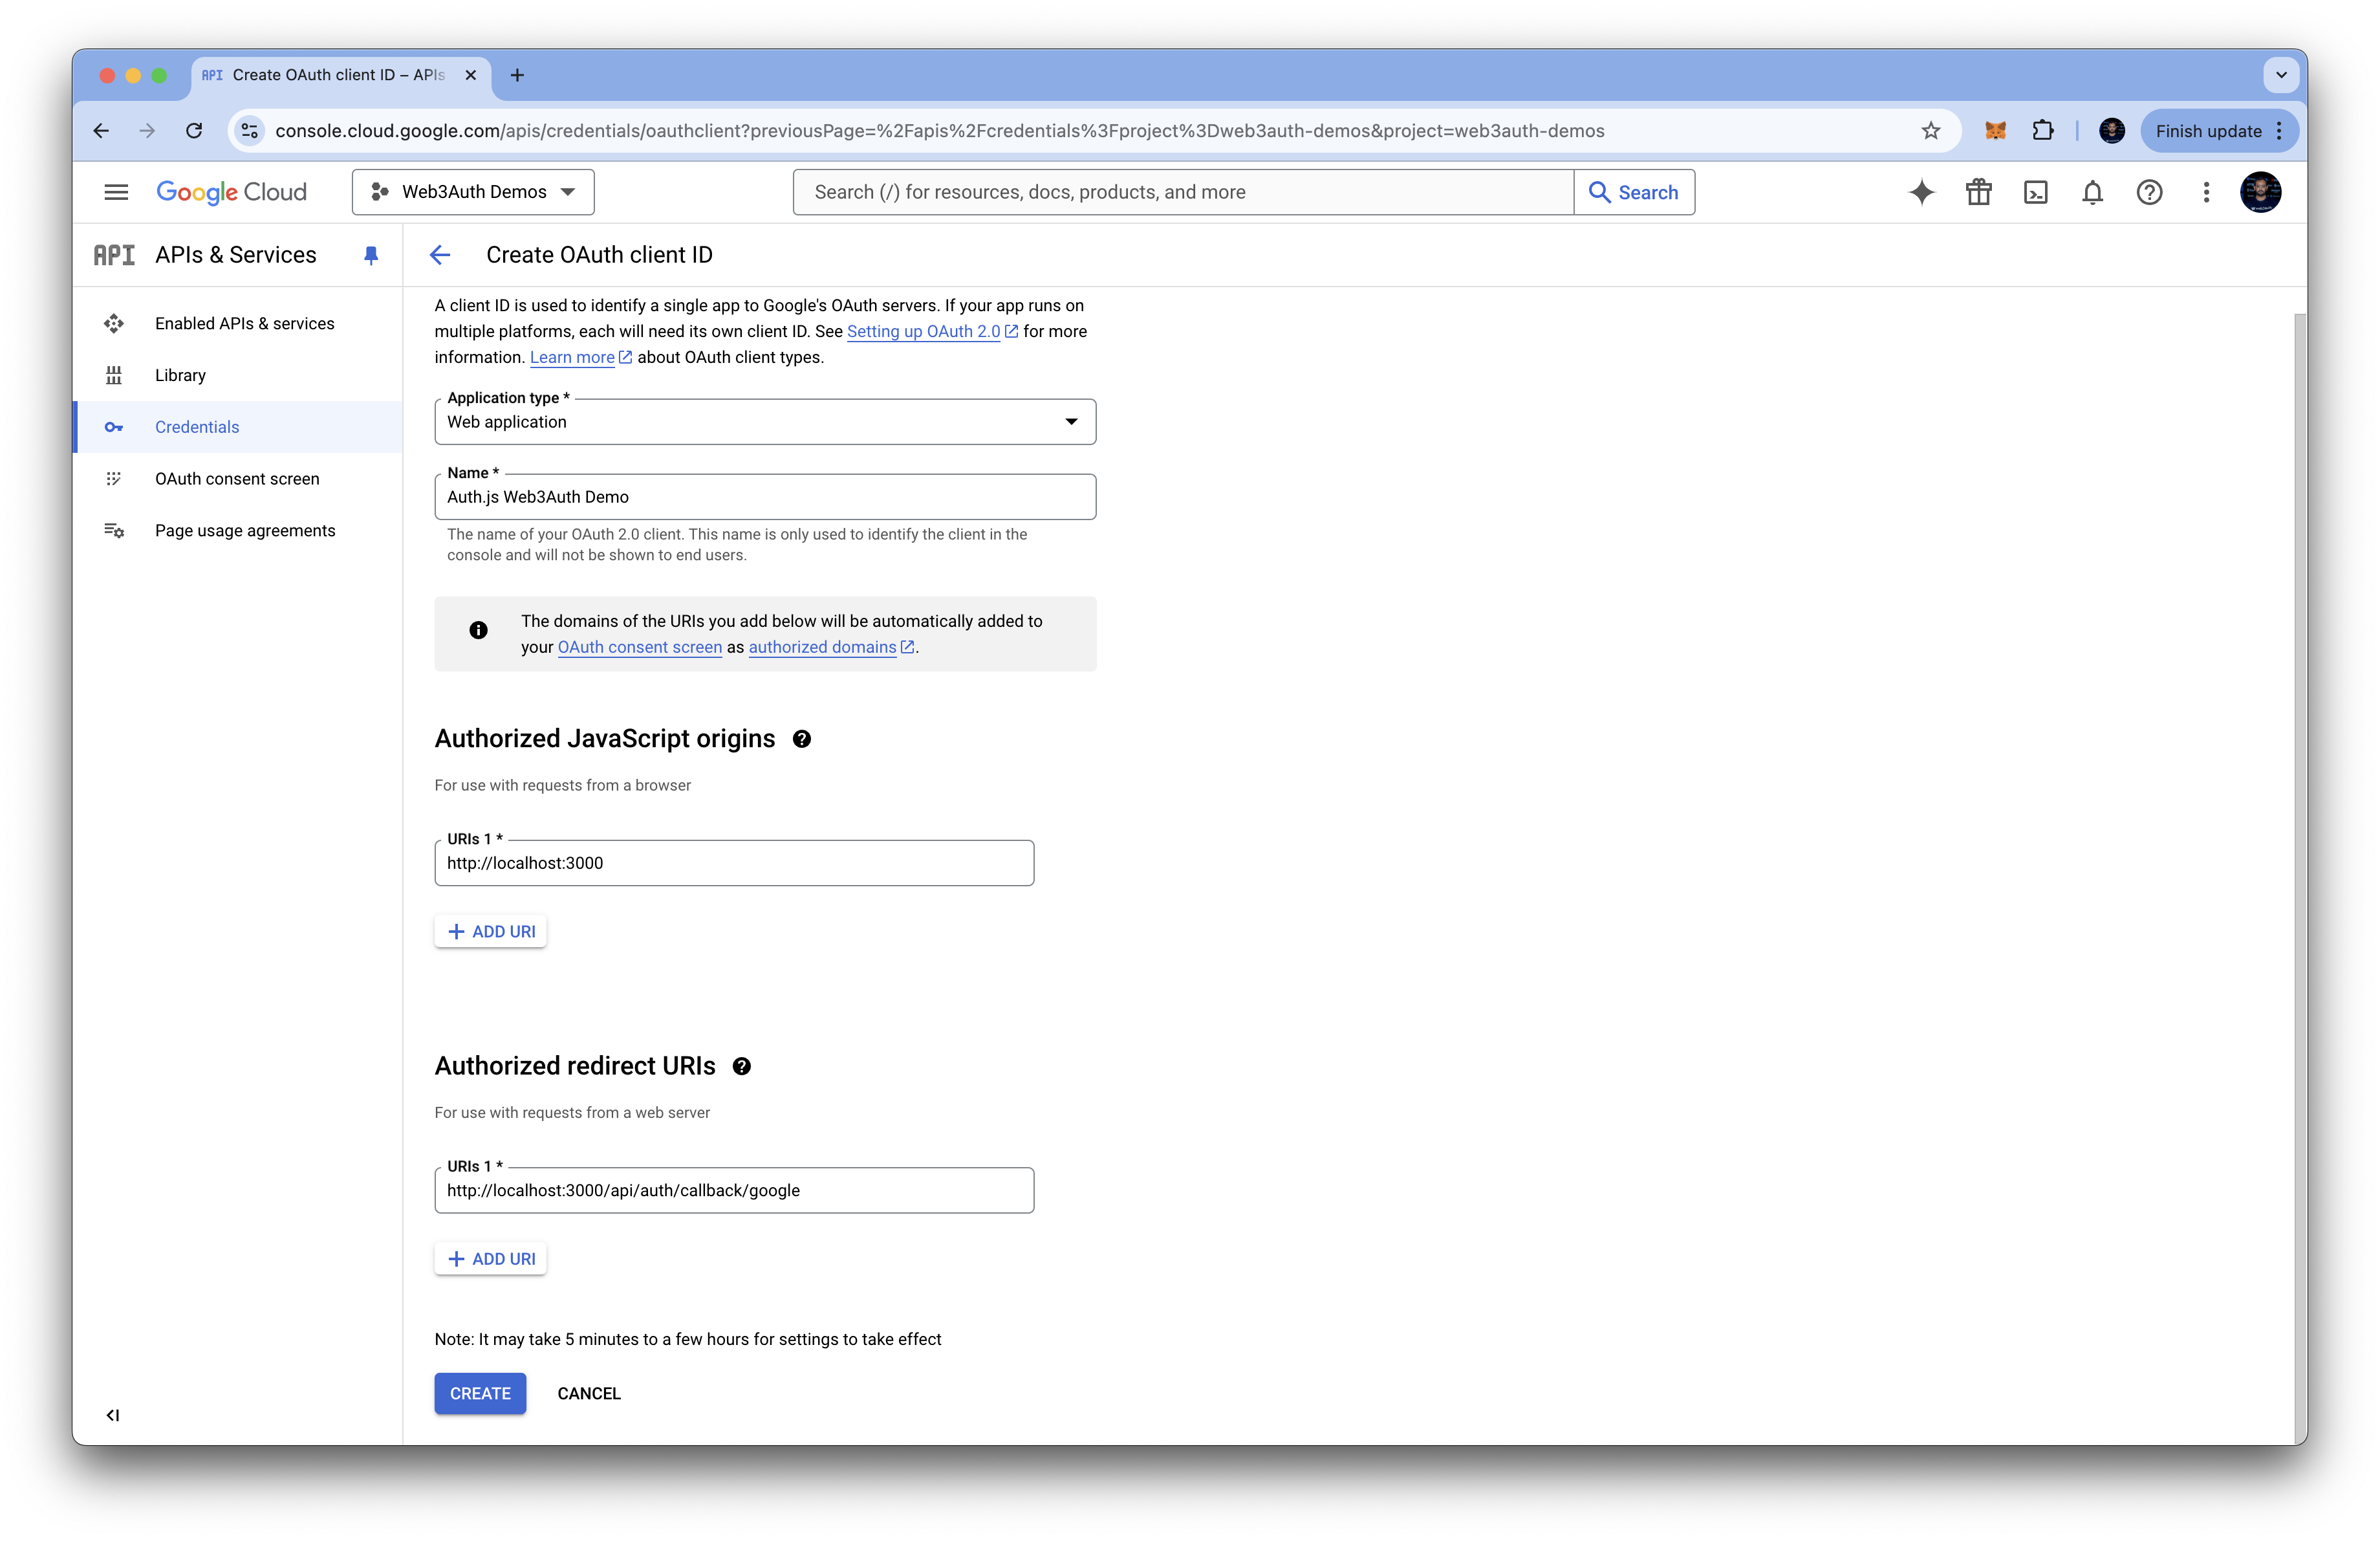Show help for Authorized JavaScript origins

(x=802, y=739)
